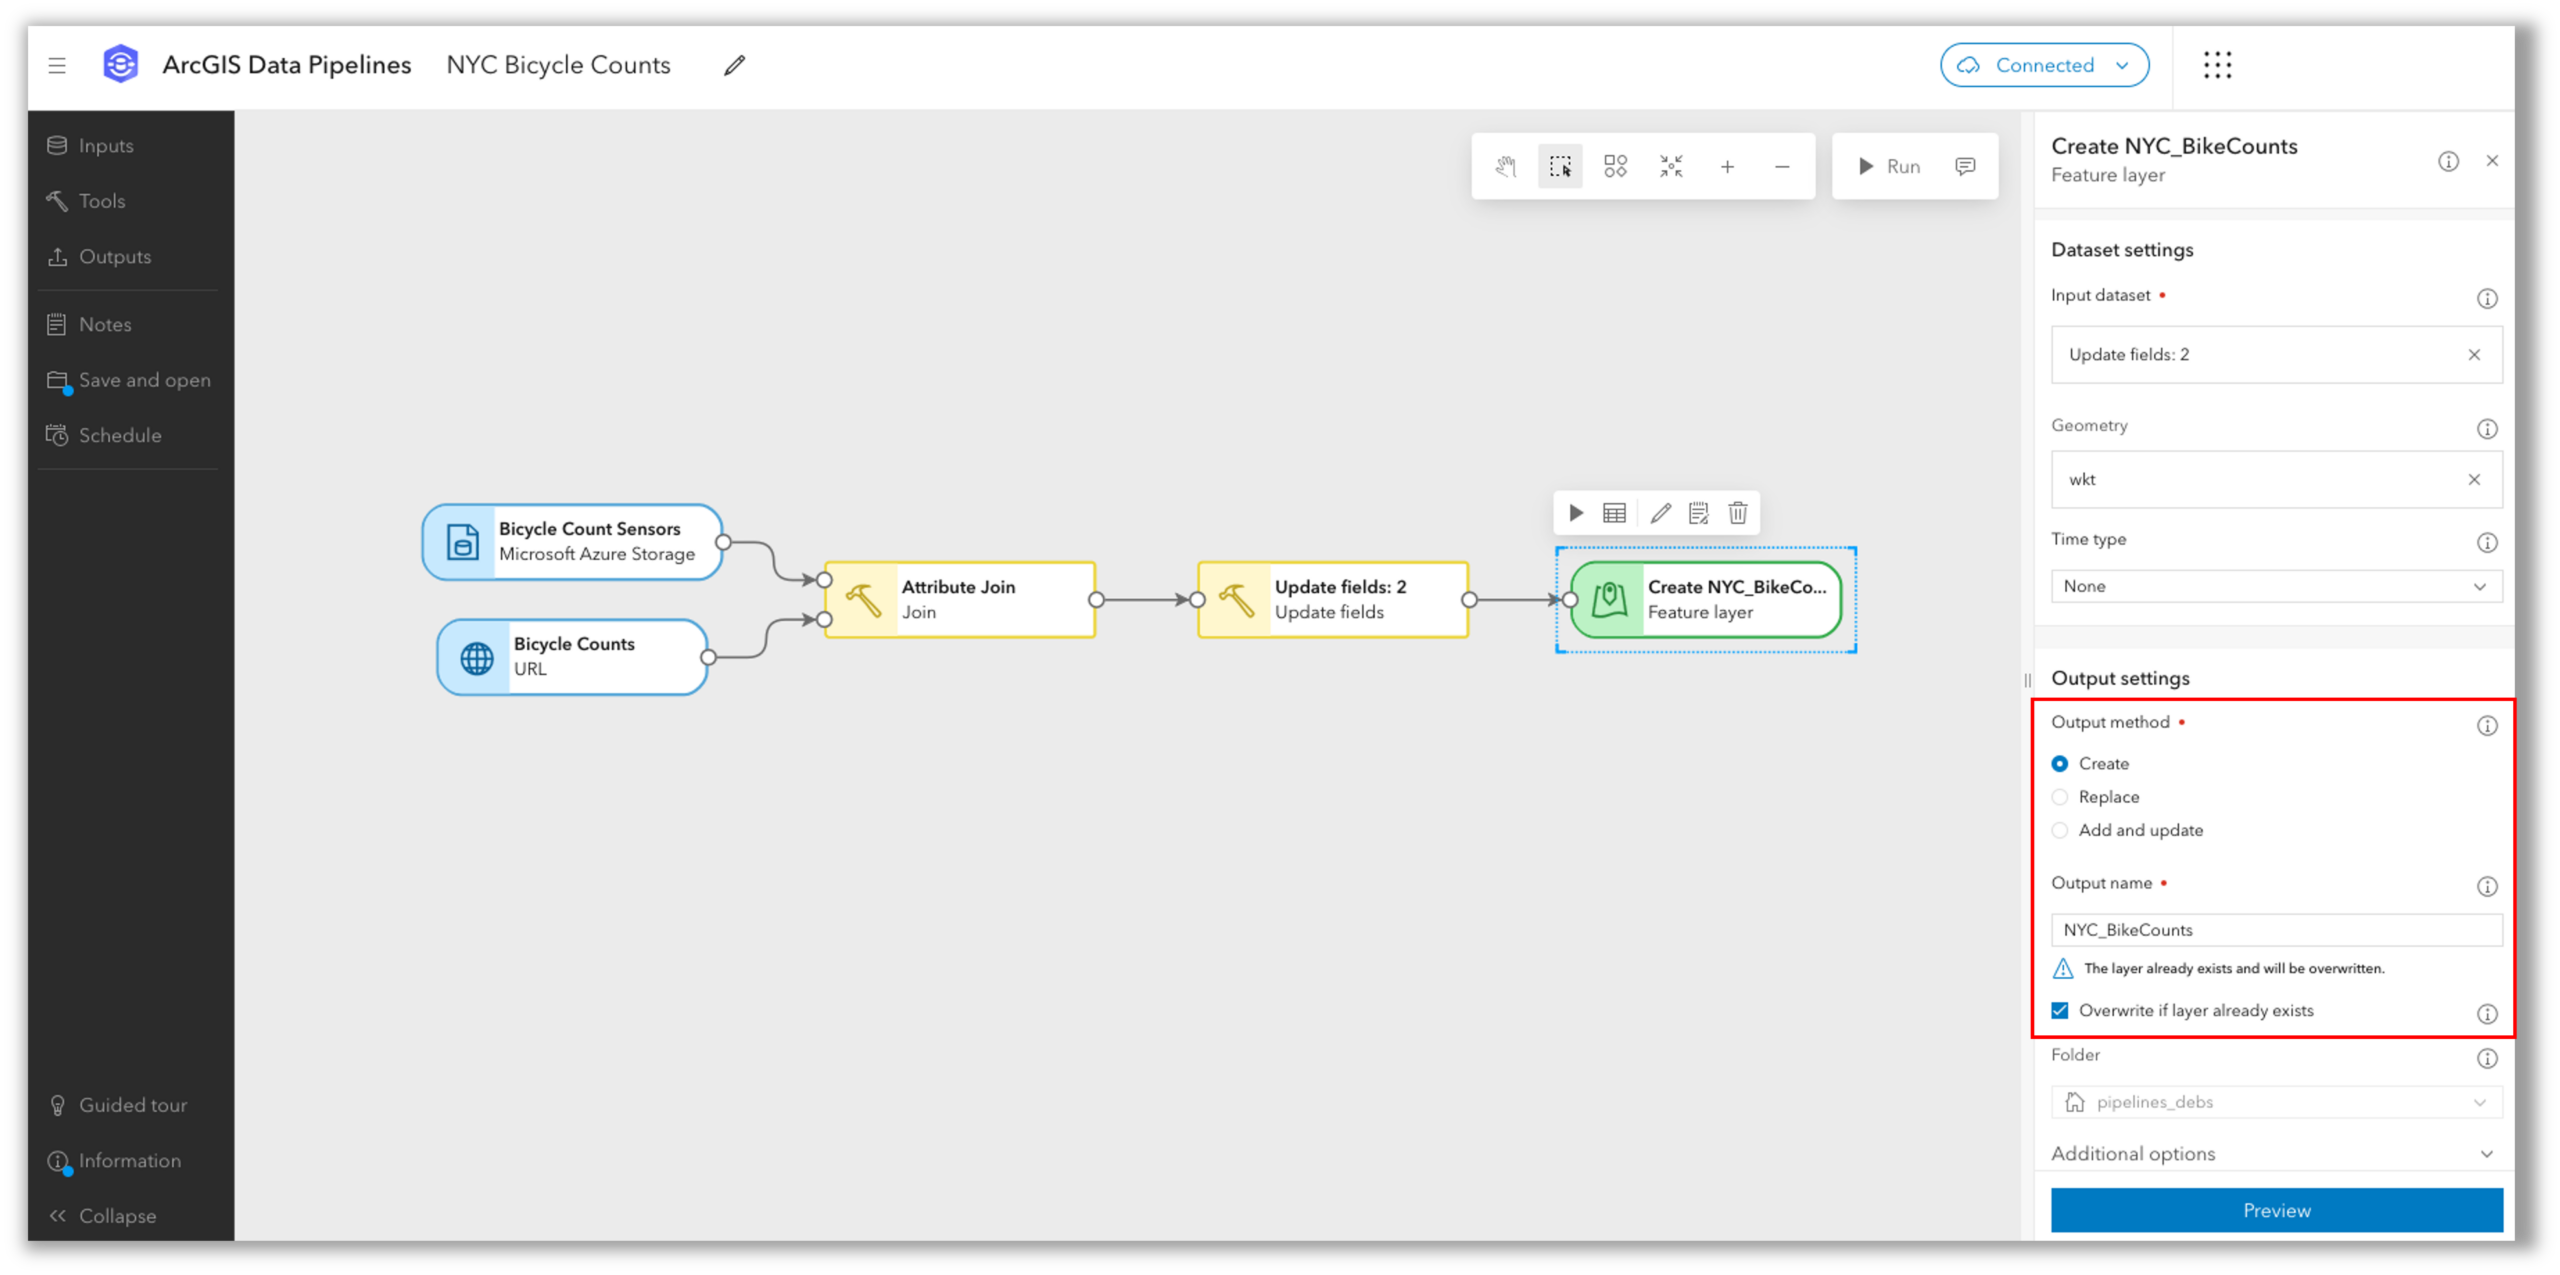Show Folder info tooltip

pos(2486,1058)
